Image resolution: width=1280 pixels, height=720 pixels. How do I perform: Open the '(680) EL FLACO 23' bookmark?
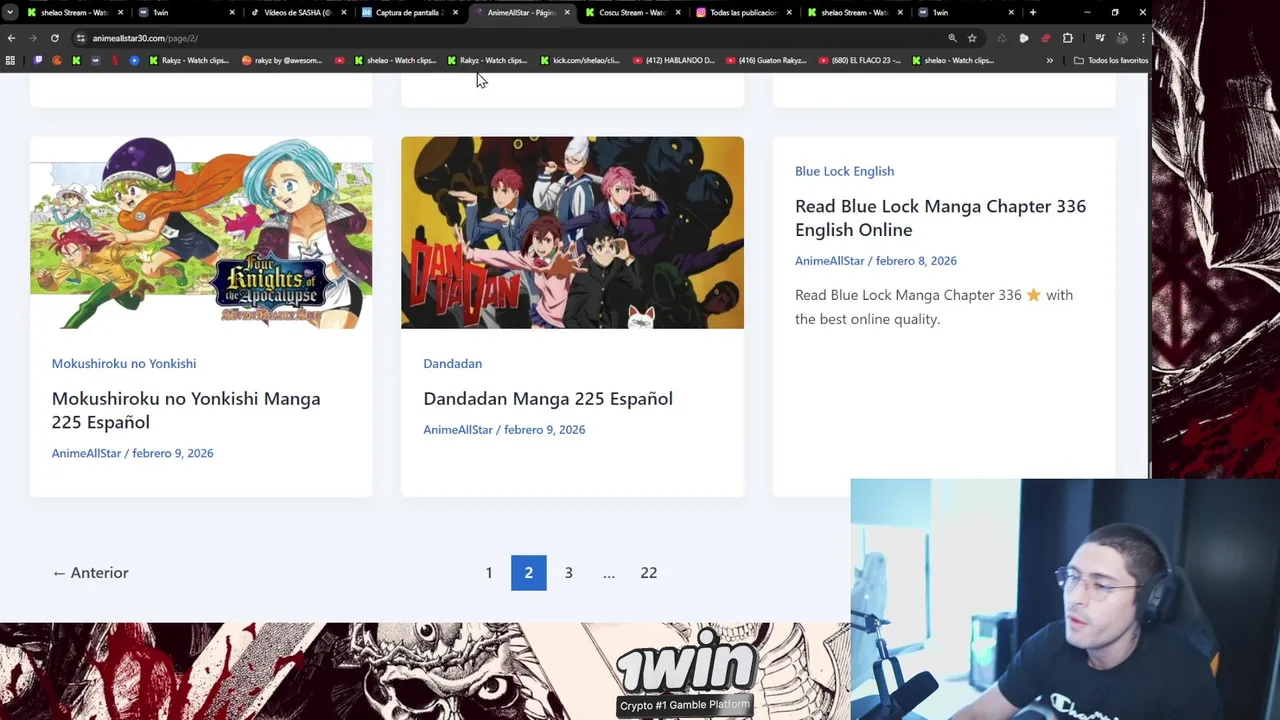[x=860, y=60]
